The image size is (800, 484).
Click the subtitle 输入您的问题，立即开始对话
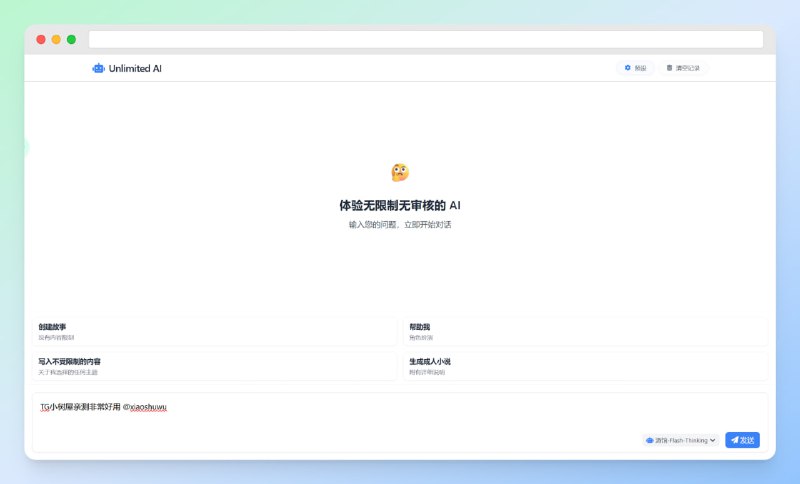click(x=400, y=224)
